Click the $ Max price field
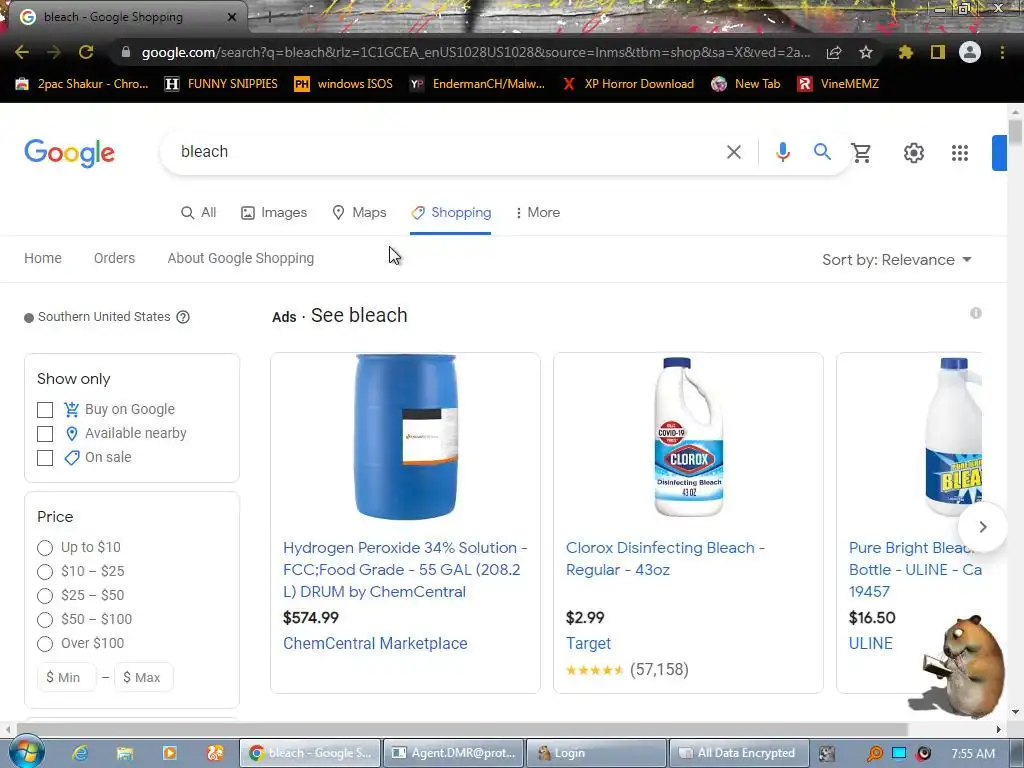 (x=144, y=677)
